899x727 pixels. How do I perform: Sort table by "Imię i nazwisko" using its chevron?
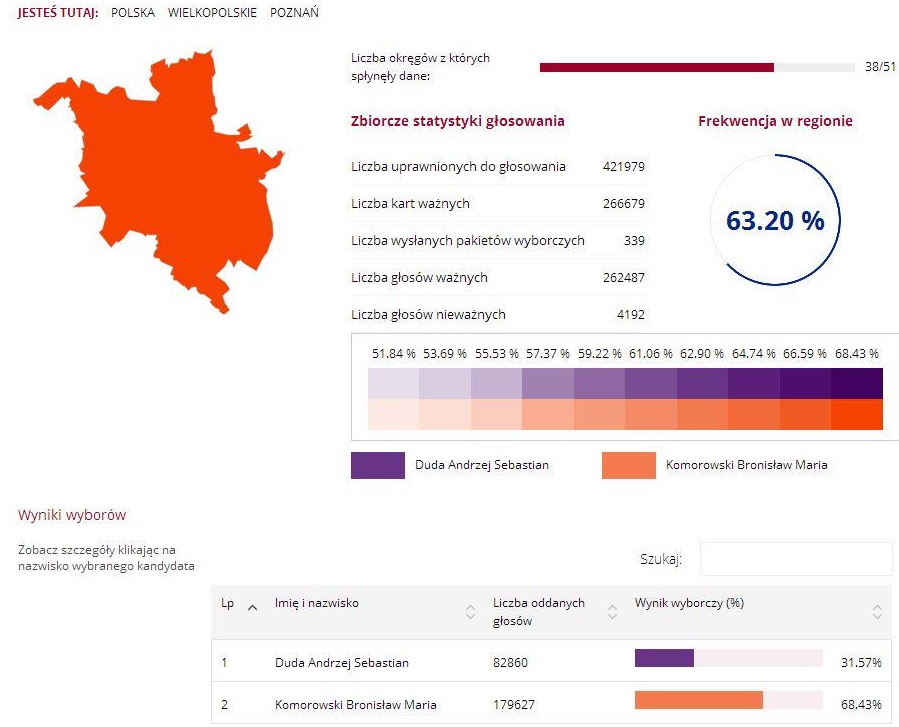tap(468, 608)
